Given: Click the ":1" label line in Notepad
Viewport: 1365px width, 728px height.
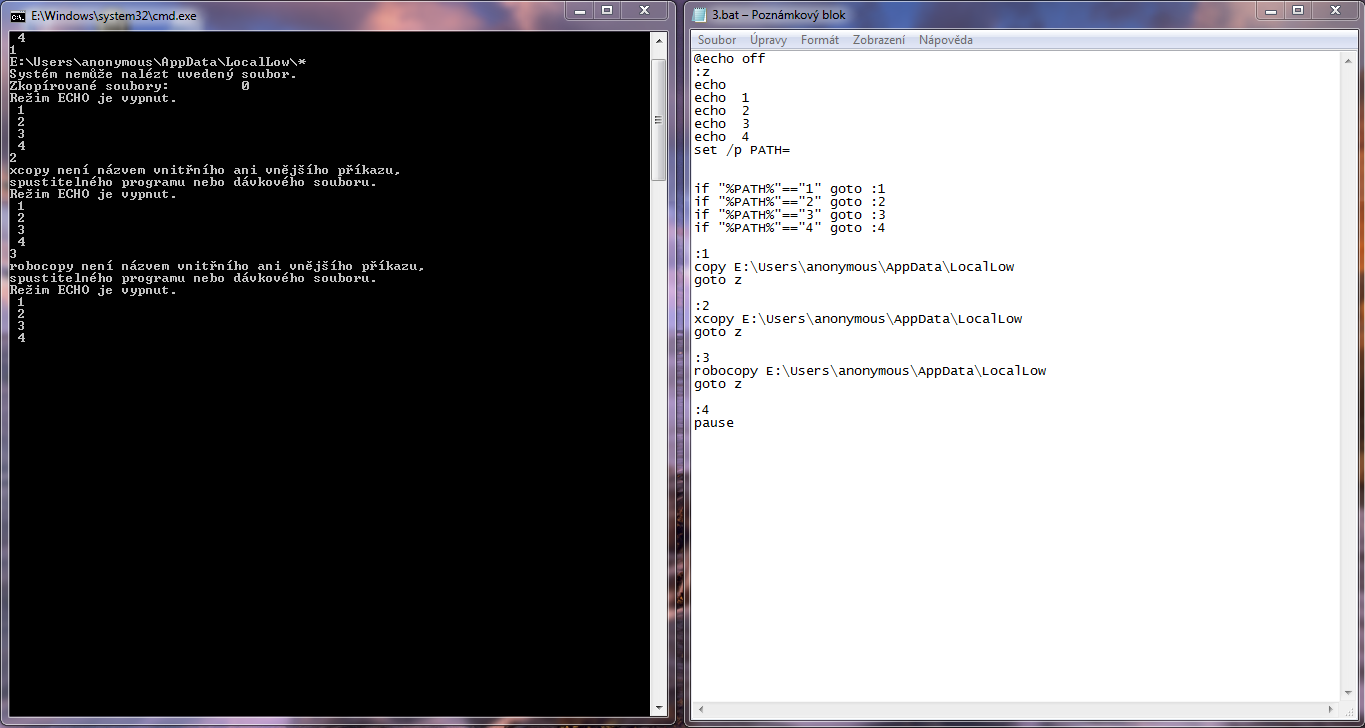Looking at the screenshot, I should click(x=702, y=254).
